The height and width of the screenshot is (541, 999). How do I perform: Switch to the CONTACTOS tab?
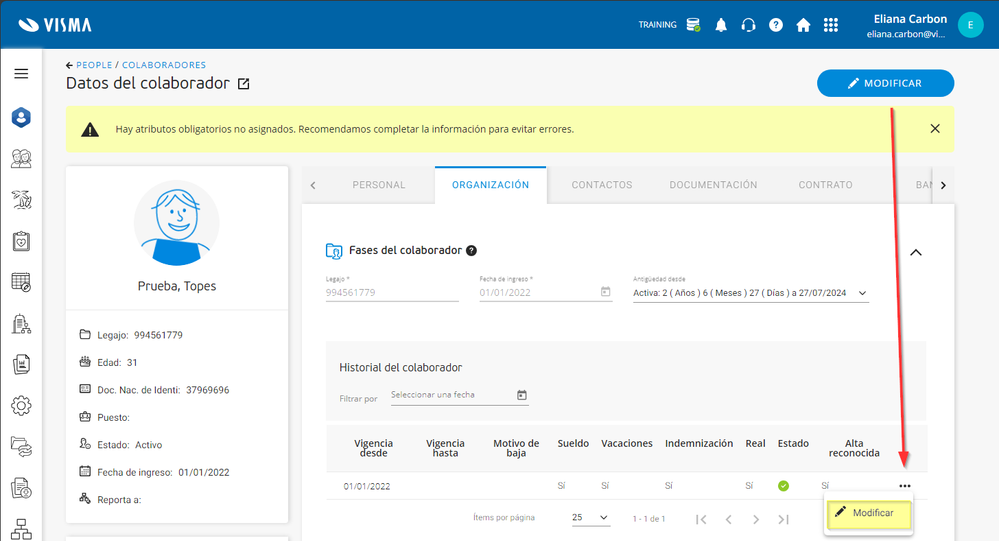point(602,185)
